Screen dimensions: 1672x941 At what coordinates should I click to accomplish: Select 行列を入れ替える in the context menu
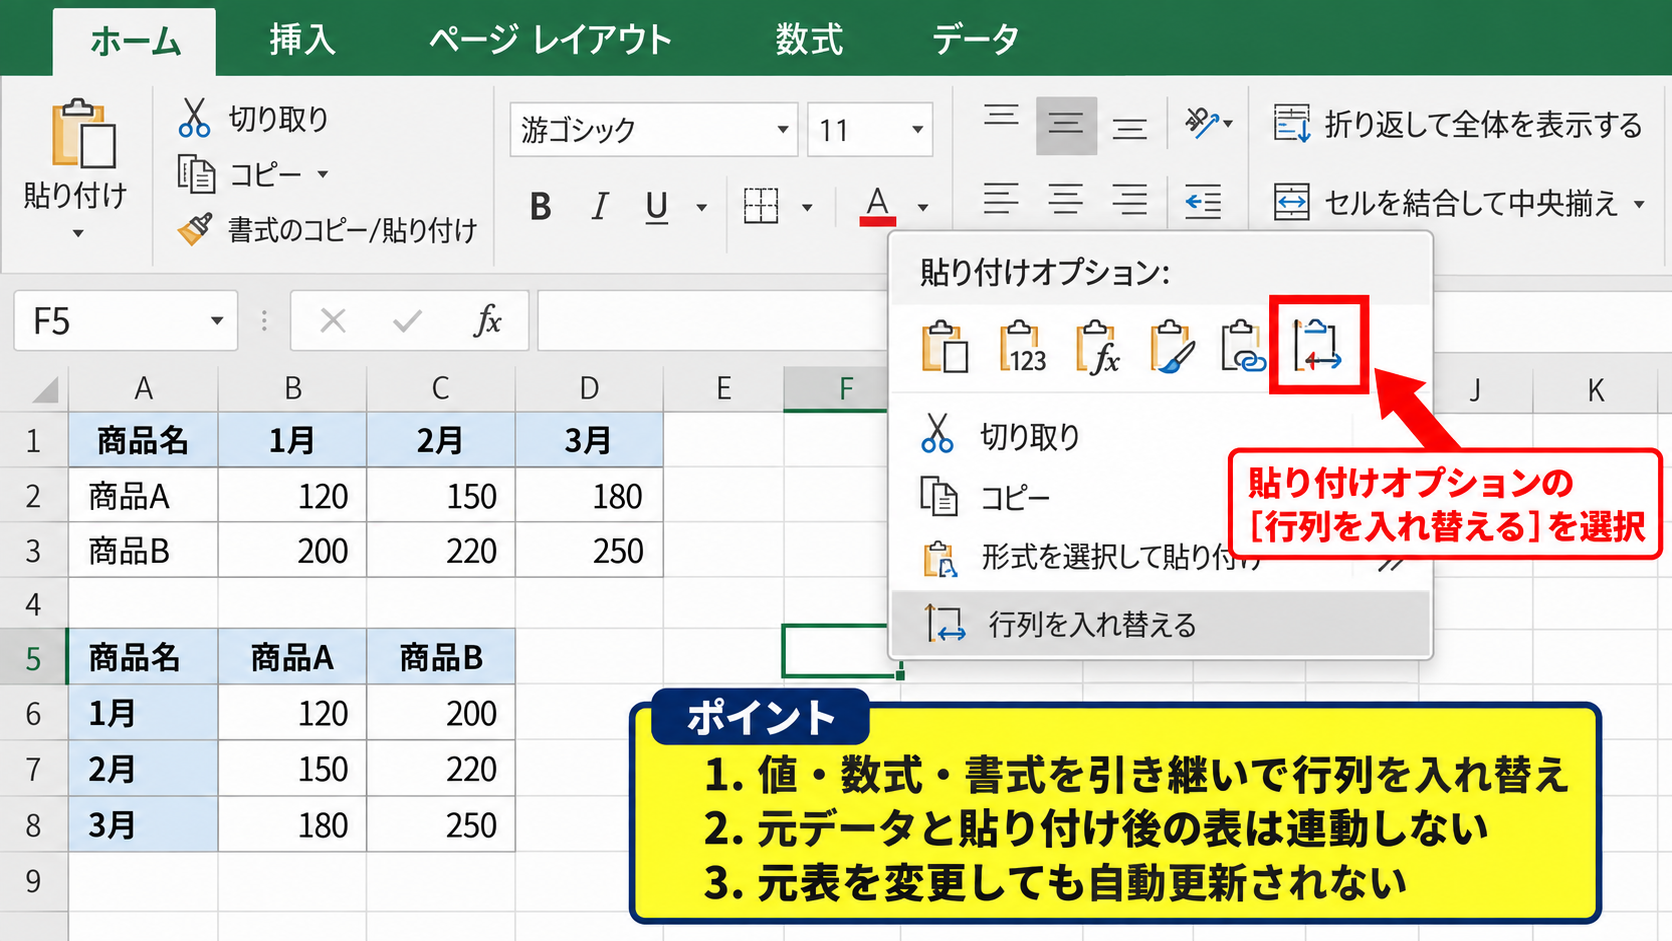pyautogui.click(x=1160, y=624)
